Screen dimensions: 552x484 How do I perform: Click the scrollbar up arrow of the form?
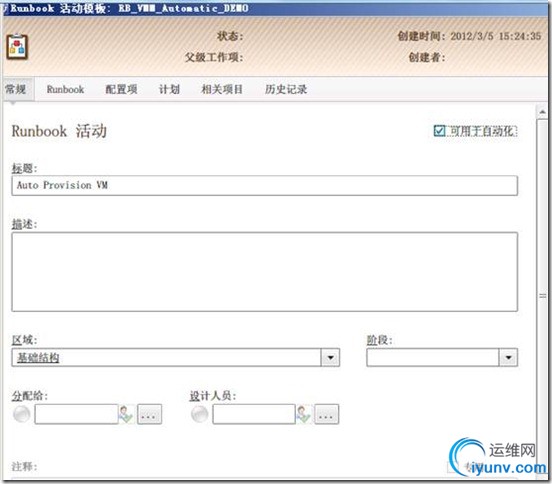[x=542, y=112]
